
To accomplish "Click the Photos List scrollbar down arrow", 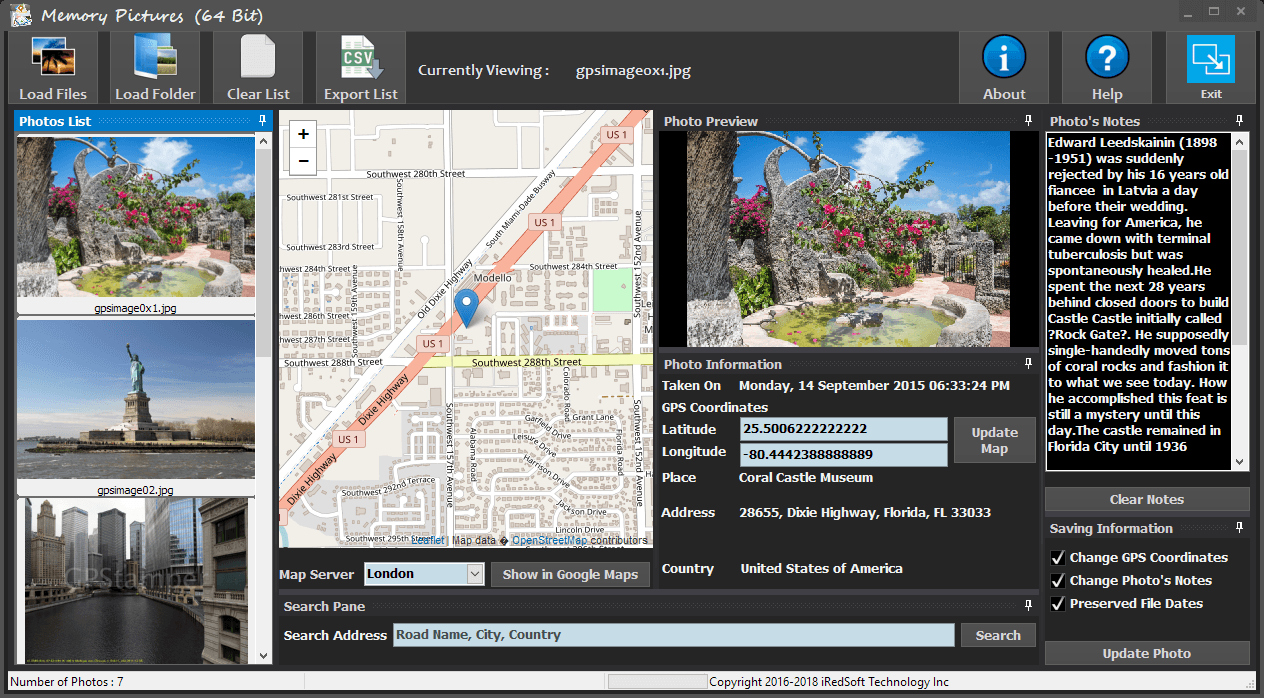I will 264,656.
